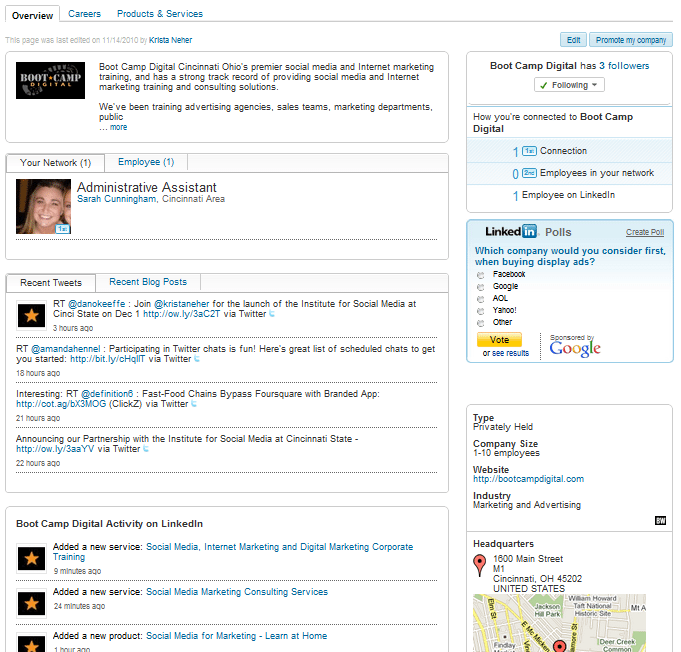Click the 2nd-degree badge next to Employees in your network
Viewport: 681px width, 652px height.
pos(529,173)
